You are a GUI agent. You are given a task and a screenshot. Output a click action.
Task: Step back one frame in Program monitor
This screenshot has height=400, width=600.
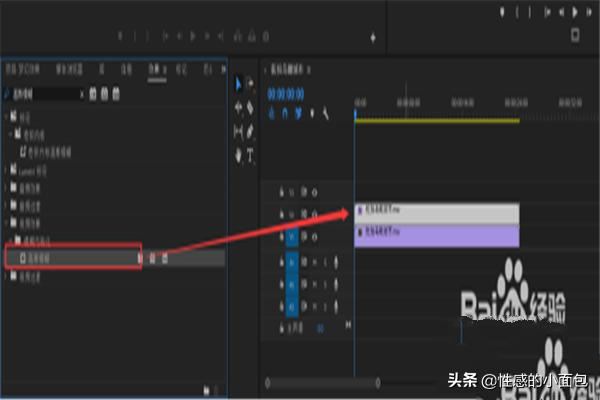pyautogui.click(x=561, y=12)
